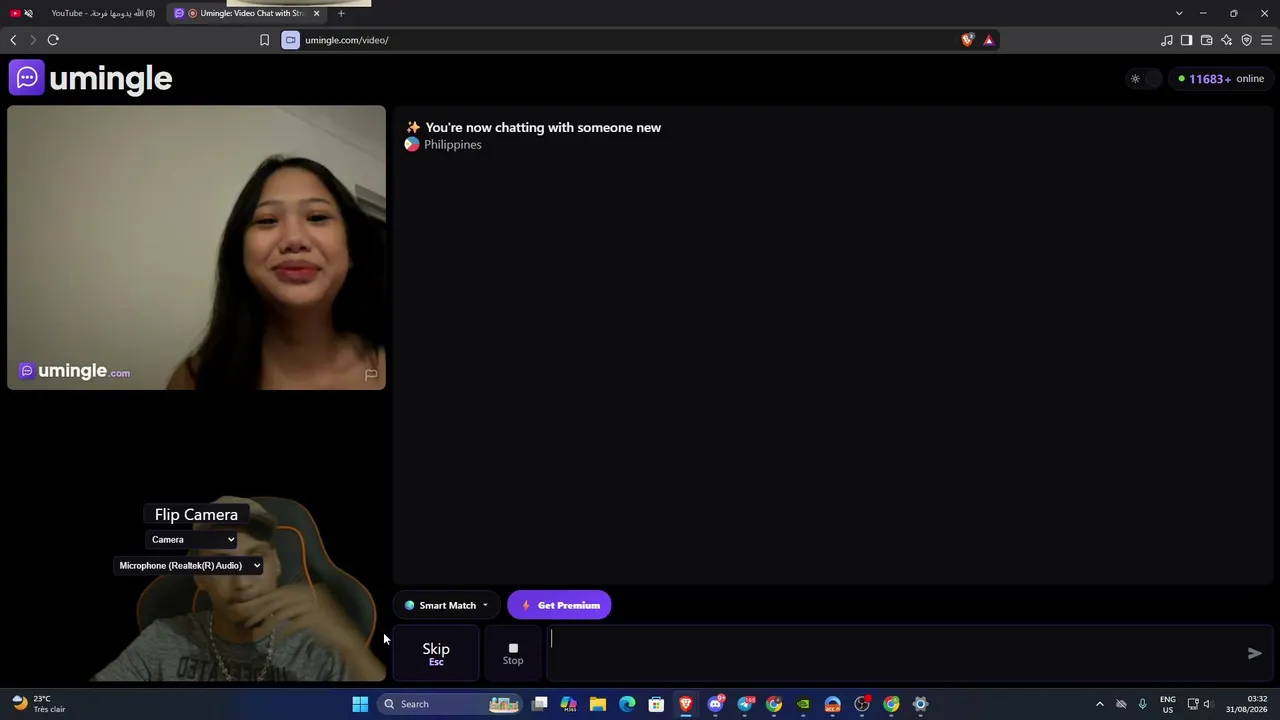1280x720 pixels.
Task: Click the taskbar Search box
Action: tap(451, 704)
